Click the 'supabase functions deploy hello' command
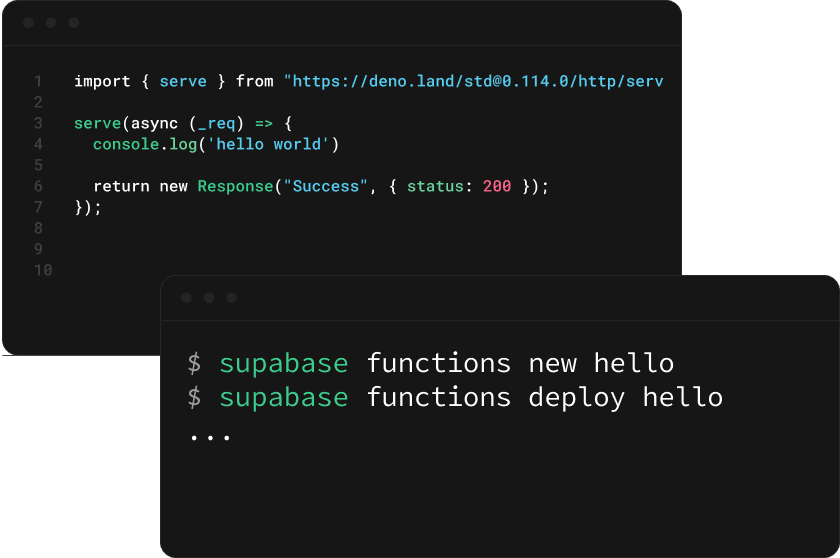 click(470, 398)
